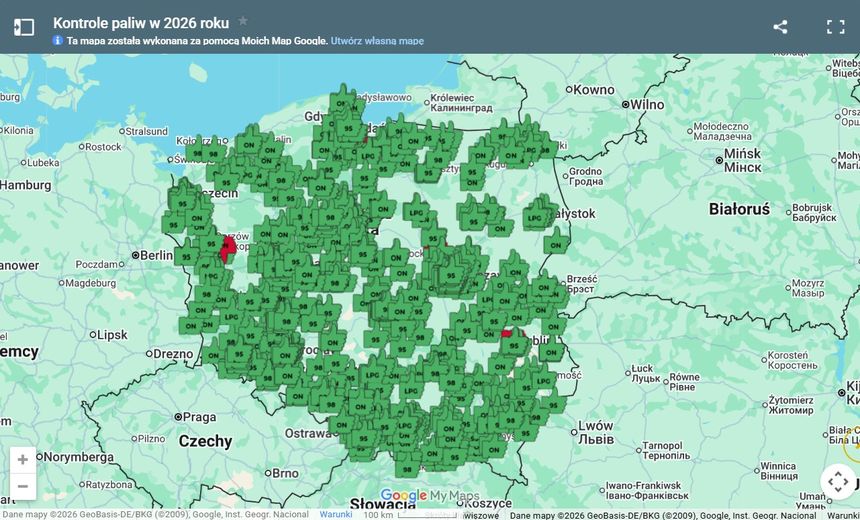
Task: Zoom out with the minus button
Action: click(x=22, y=486)
